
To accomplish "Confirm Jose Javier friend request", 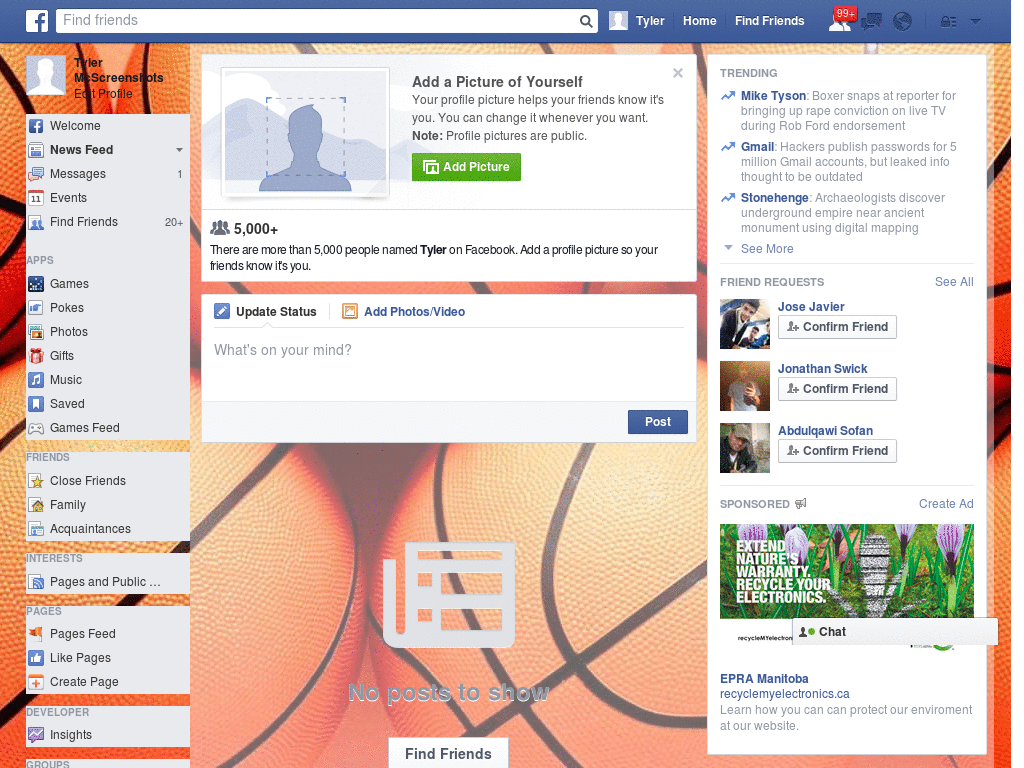I will point(837,327).
